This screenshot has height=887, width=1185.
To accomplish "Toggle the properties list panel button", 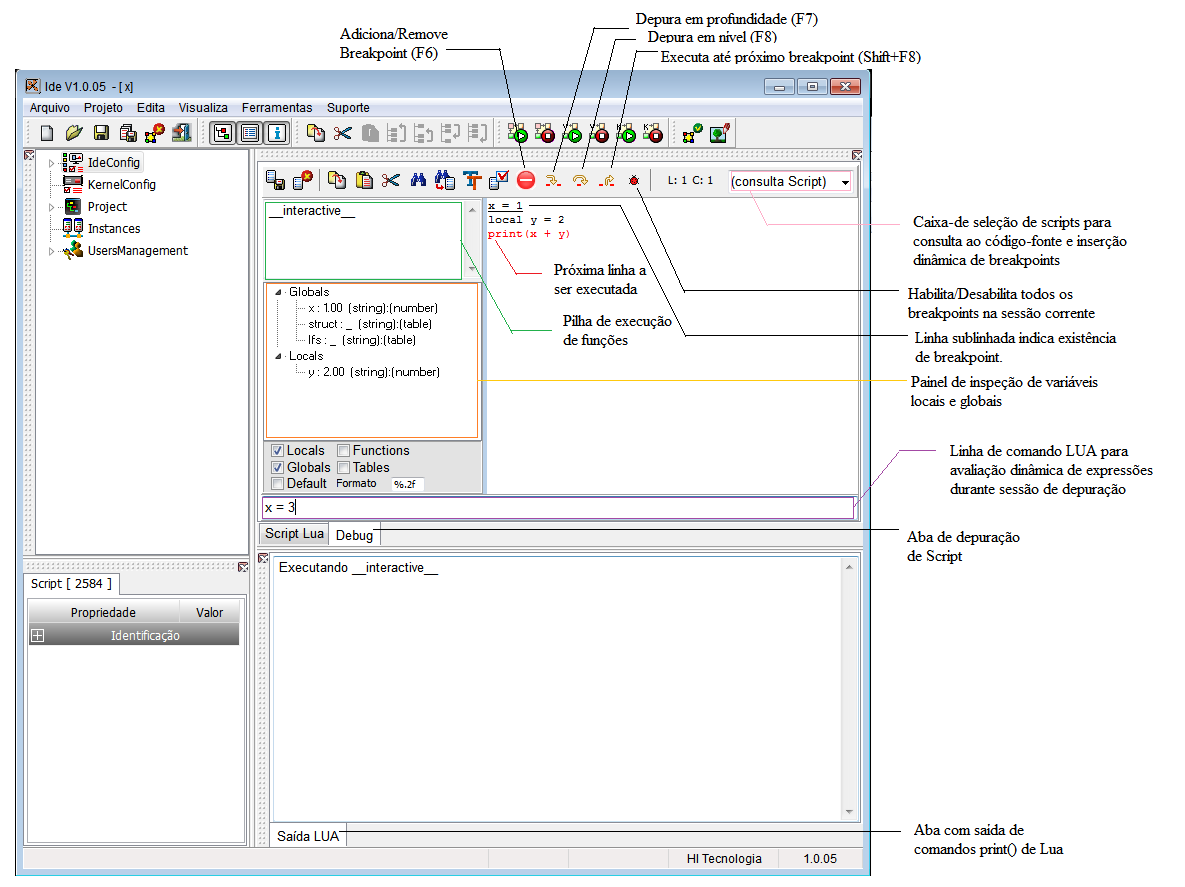I will click(250, 134).
